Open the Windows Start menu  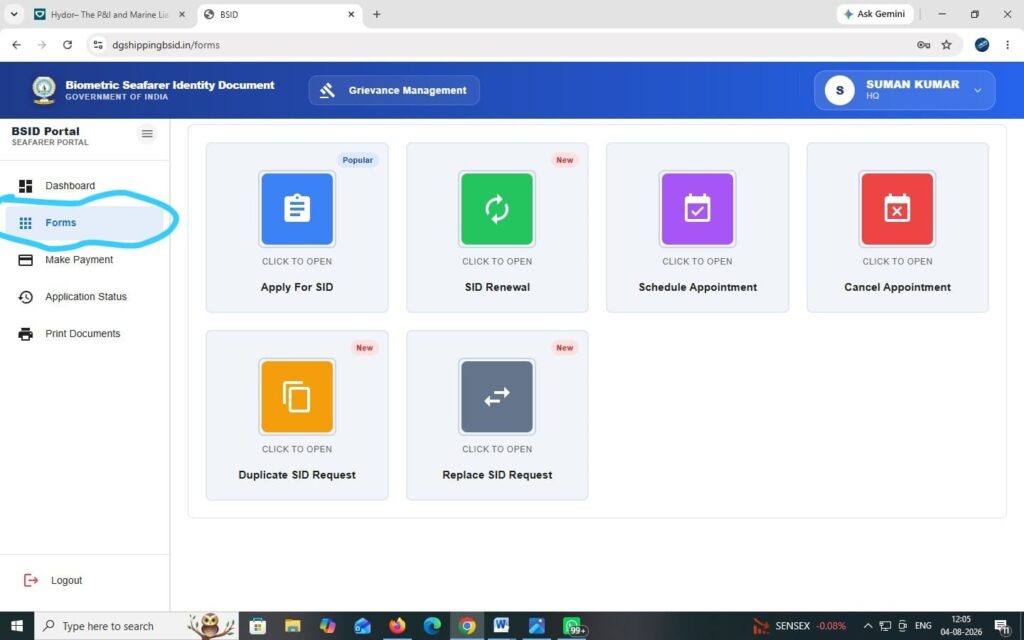[17, 626]
